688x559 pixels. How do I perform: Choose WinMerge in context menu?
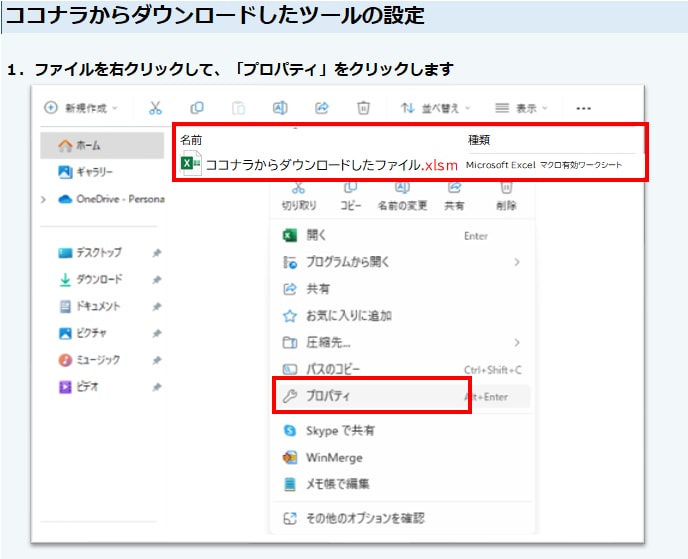click(x=401, y=458)
